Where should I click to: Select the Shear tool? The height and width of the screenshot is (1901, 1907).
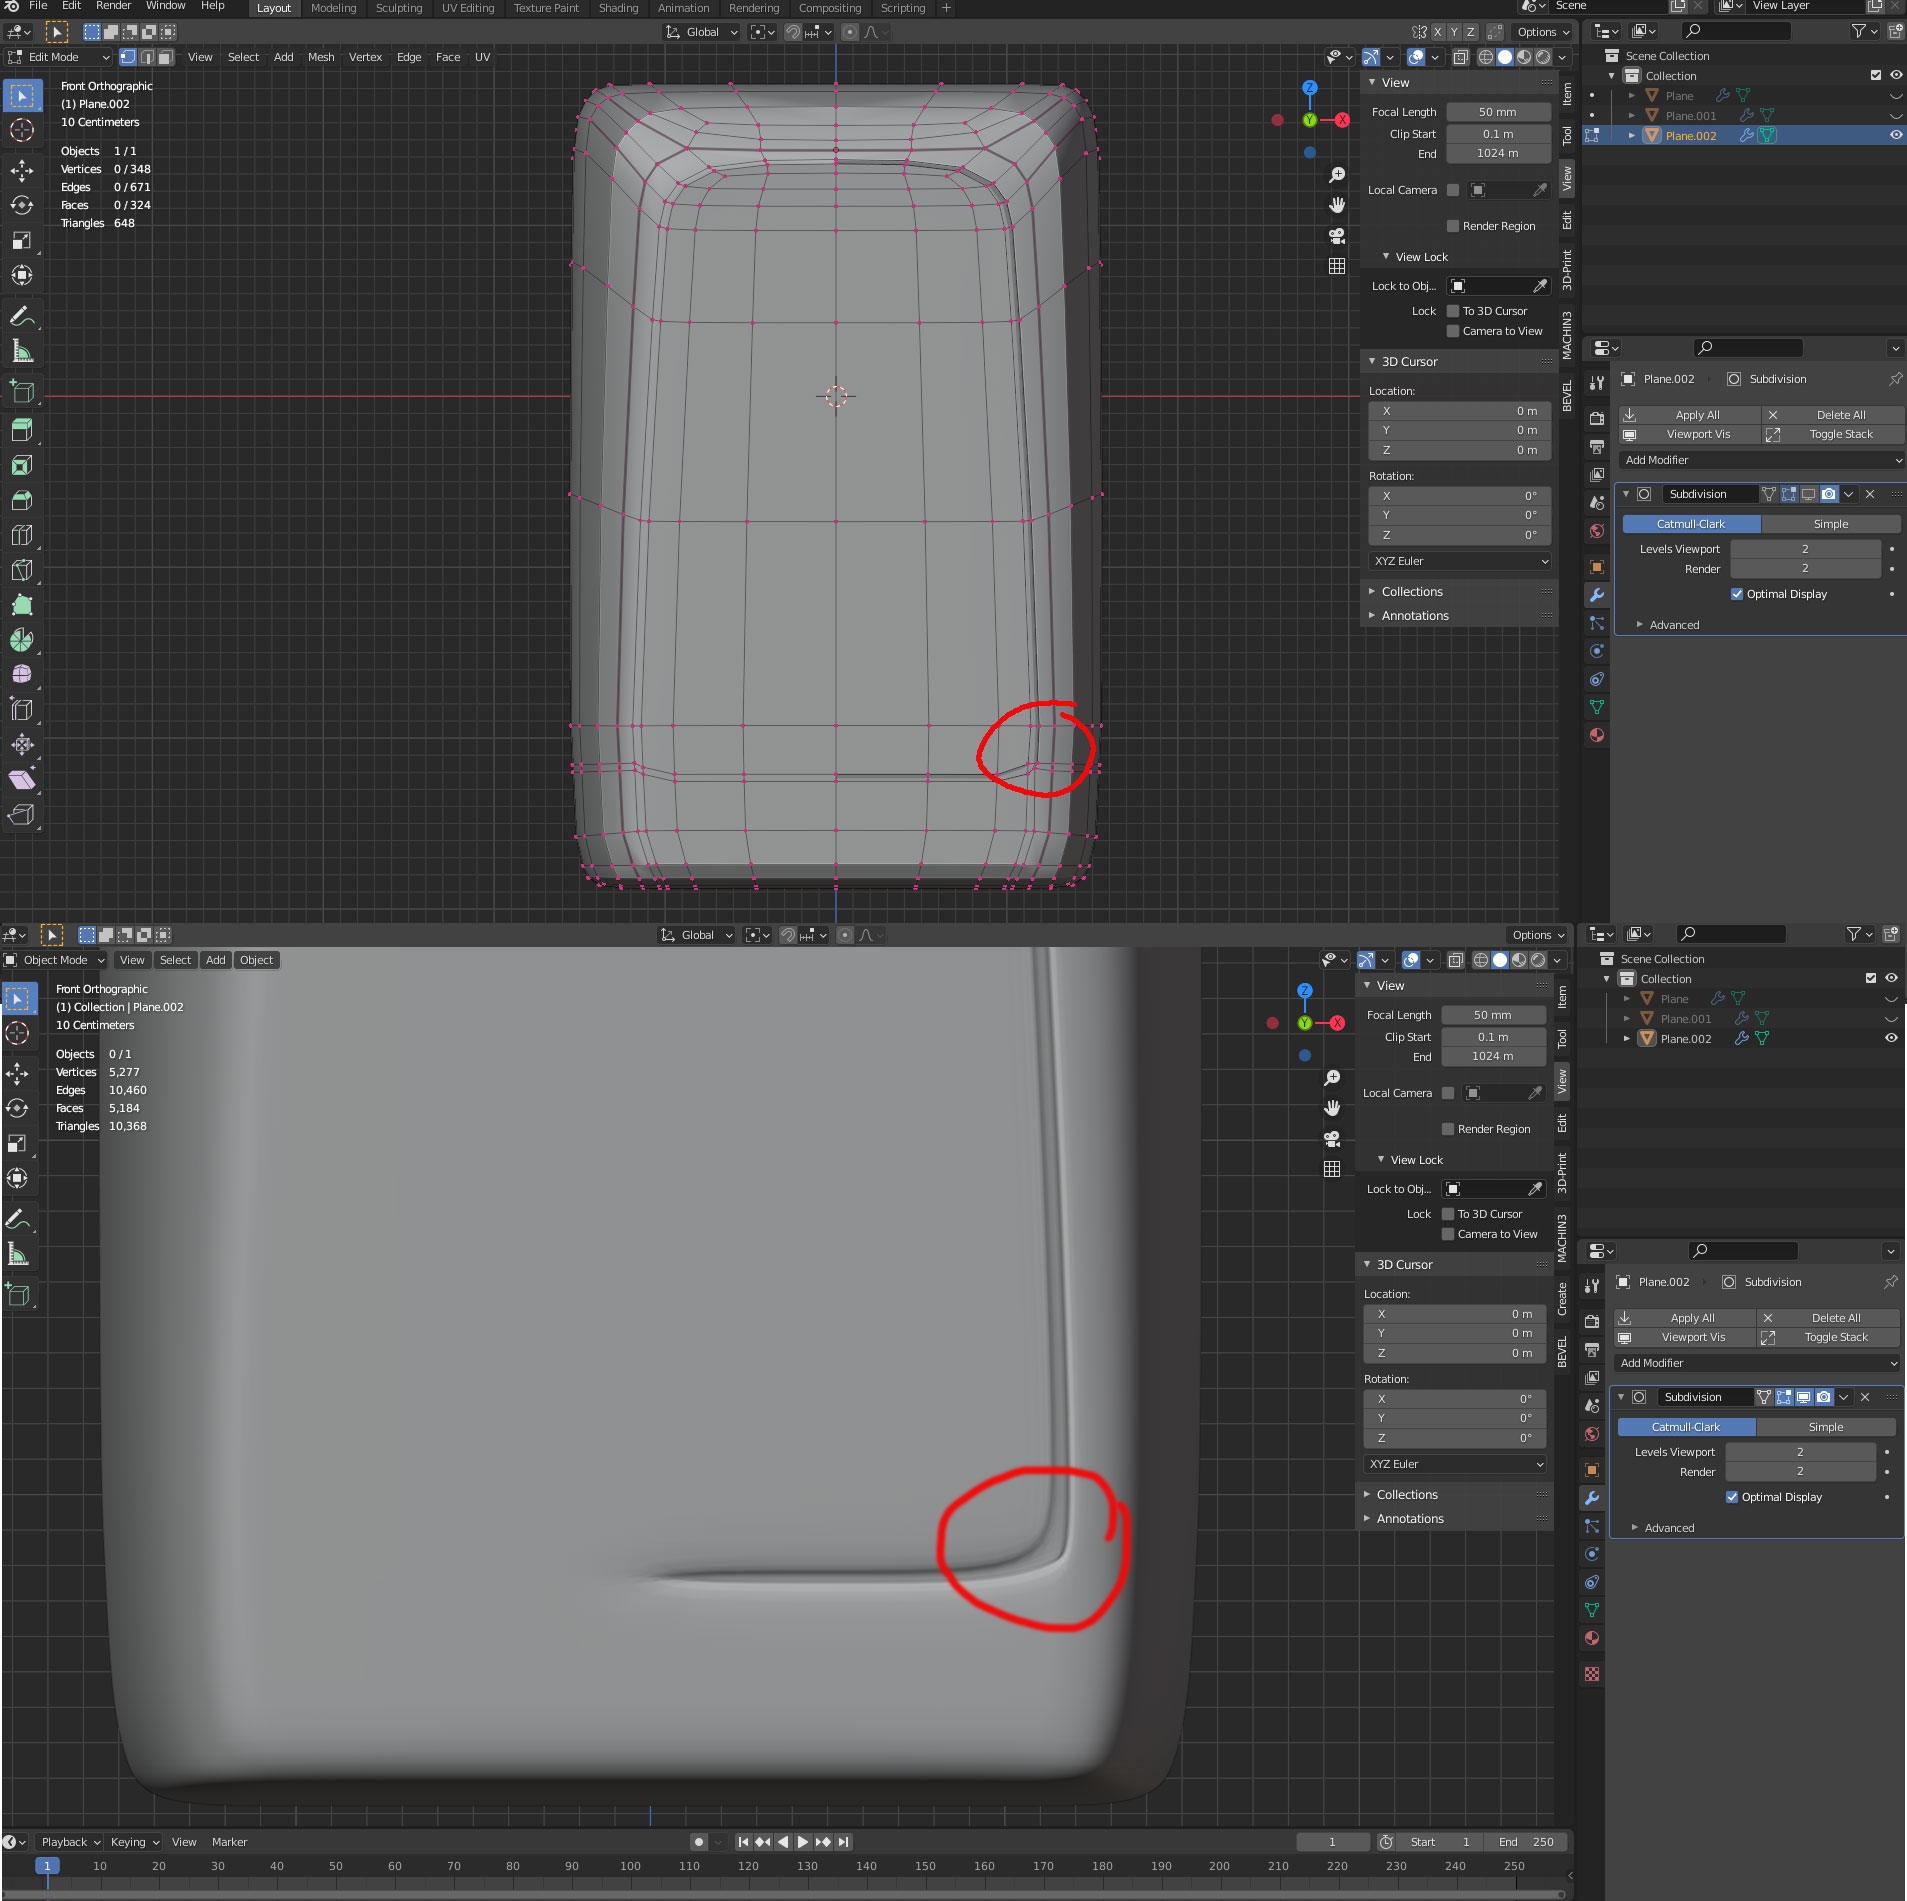point(21,780)
